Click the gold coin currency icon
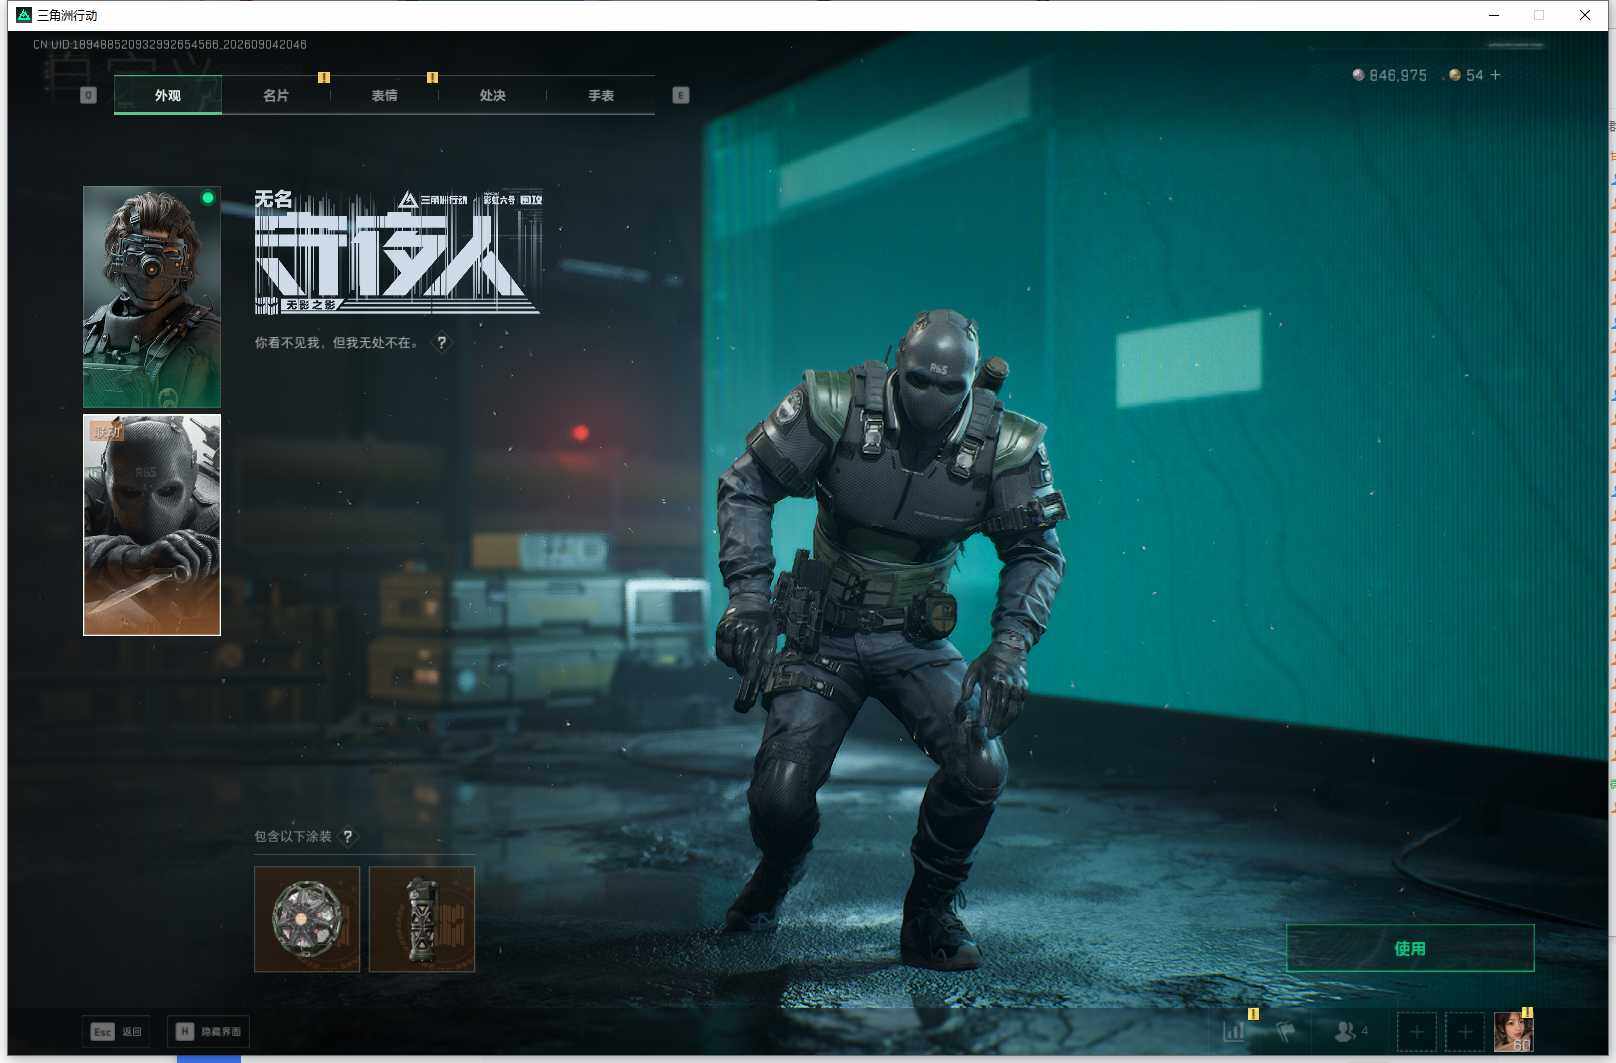This screenshot has height=1063, width=1616. click(1455, 75)
